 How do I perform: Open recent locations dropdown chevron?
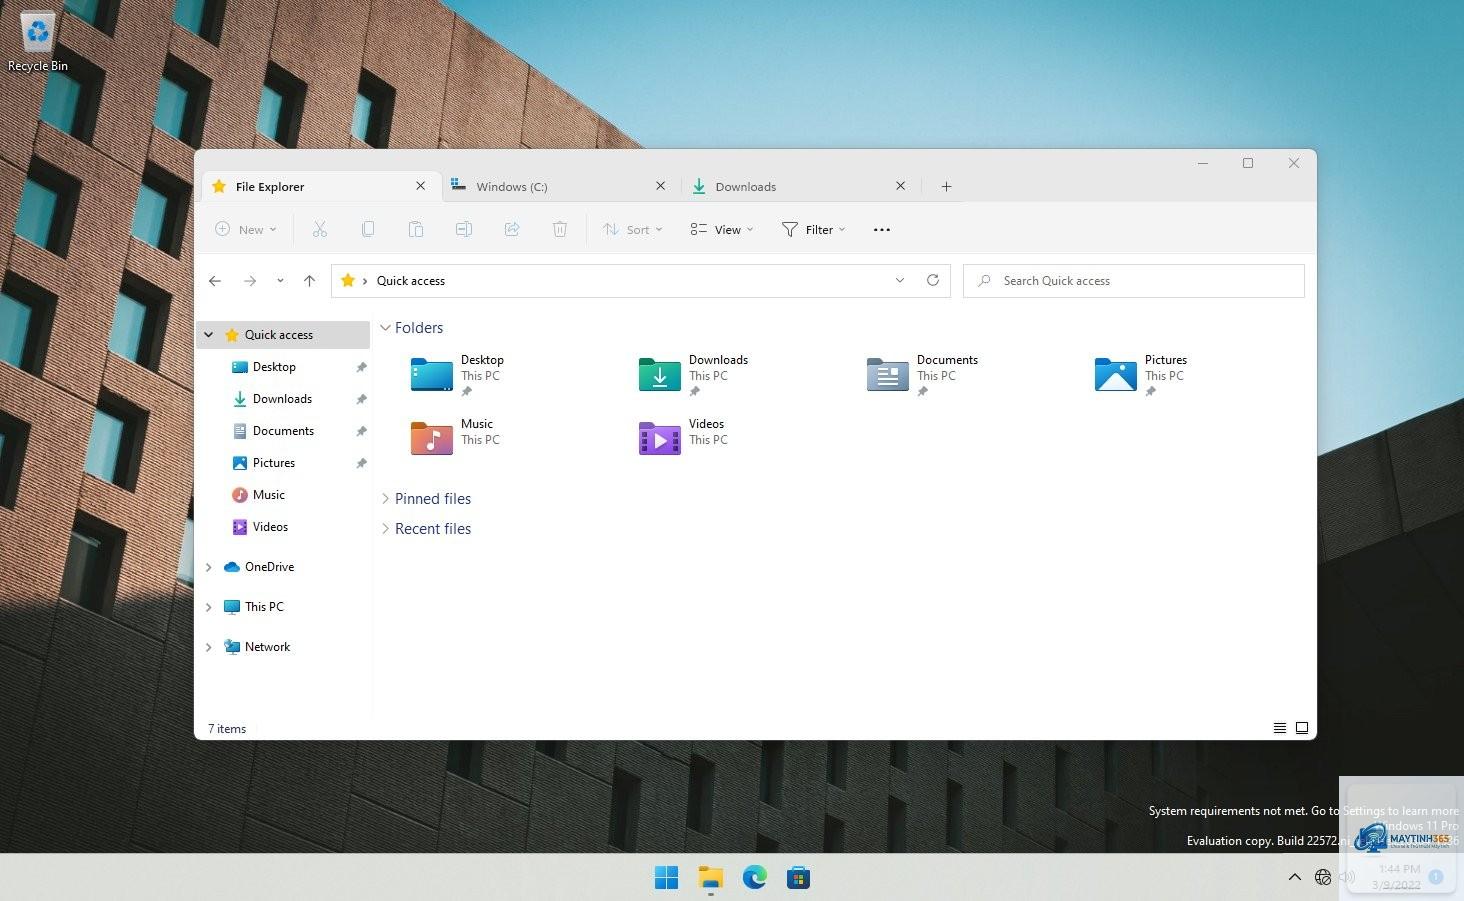click(280, 281)
